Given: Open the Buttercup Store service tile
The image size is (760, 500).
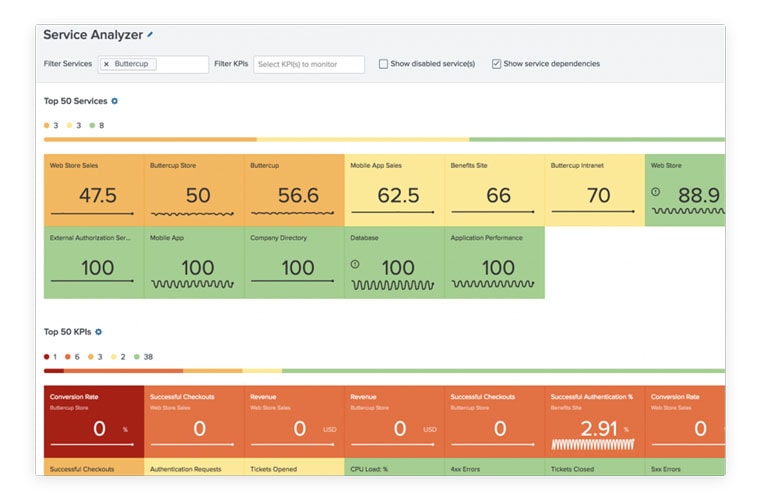Looking at the screenshot, I should pyautogui.click(x=194, y=190).
